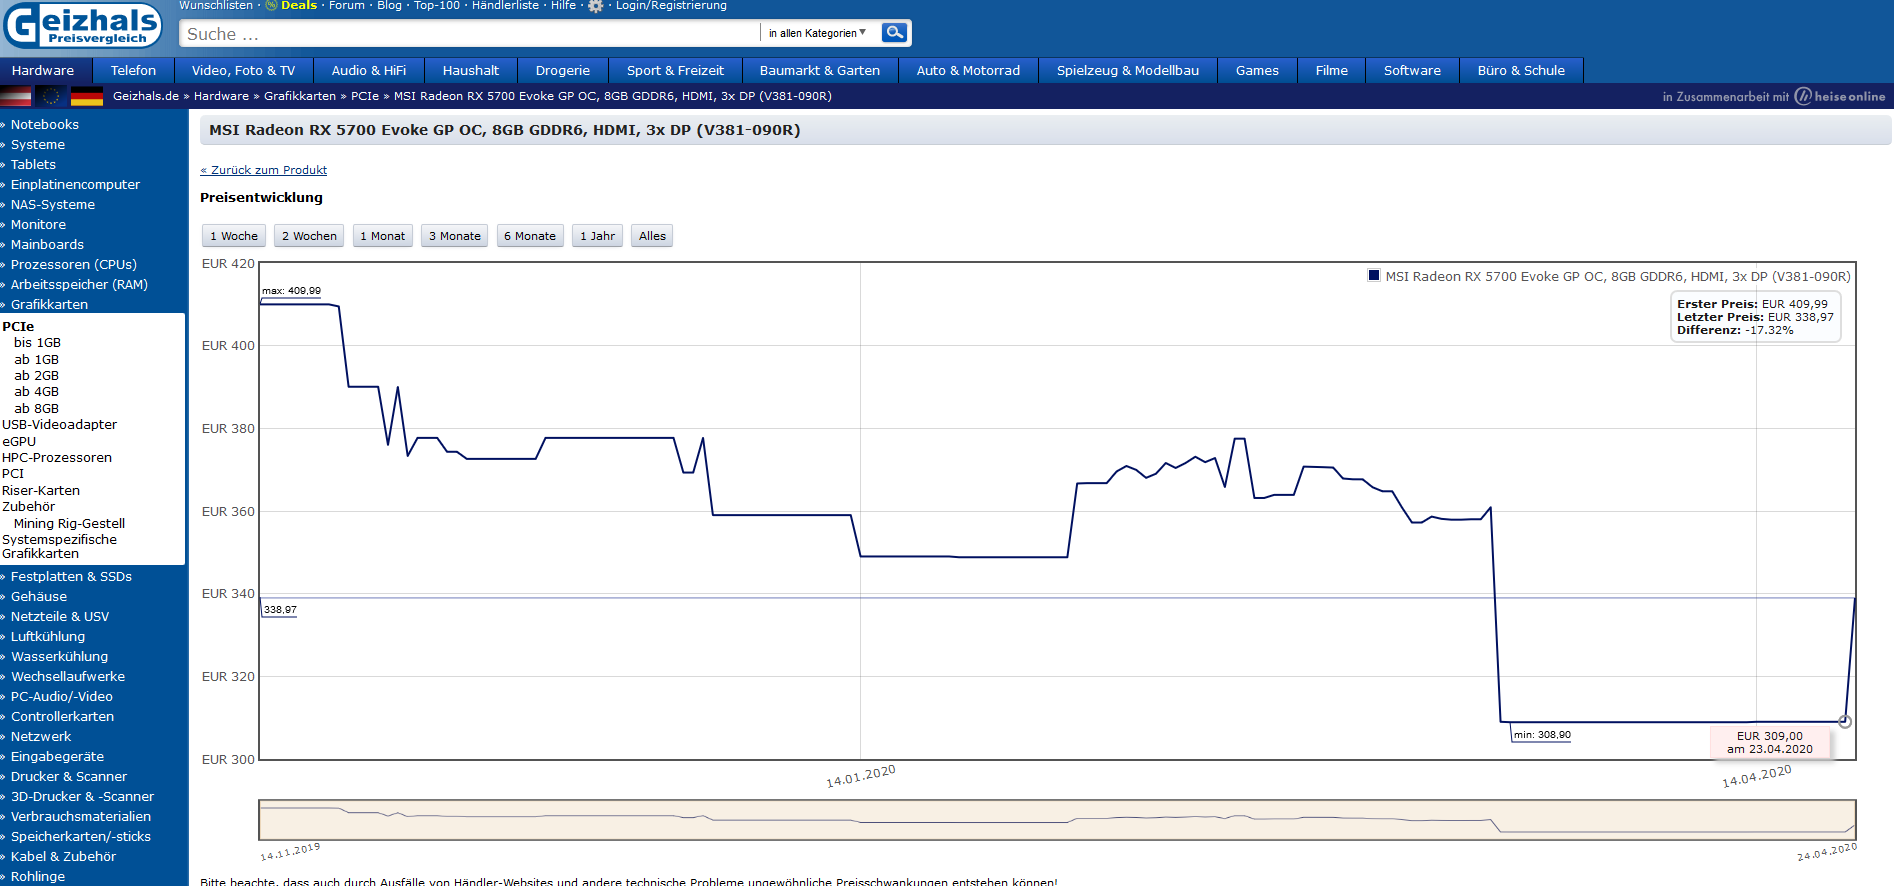Focus the Suche search field
The image size is (1894, 886).
(470, 34)
